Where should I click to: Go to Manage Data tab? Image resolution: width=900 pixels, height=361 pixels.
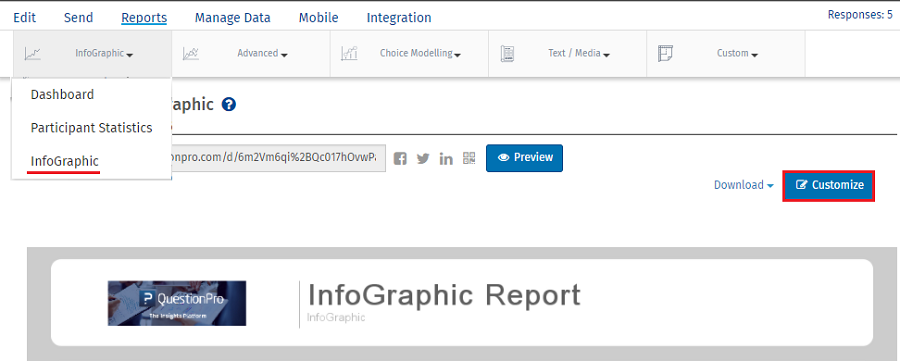[x=232, y=18]
